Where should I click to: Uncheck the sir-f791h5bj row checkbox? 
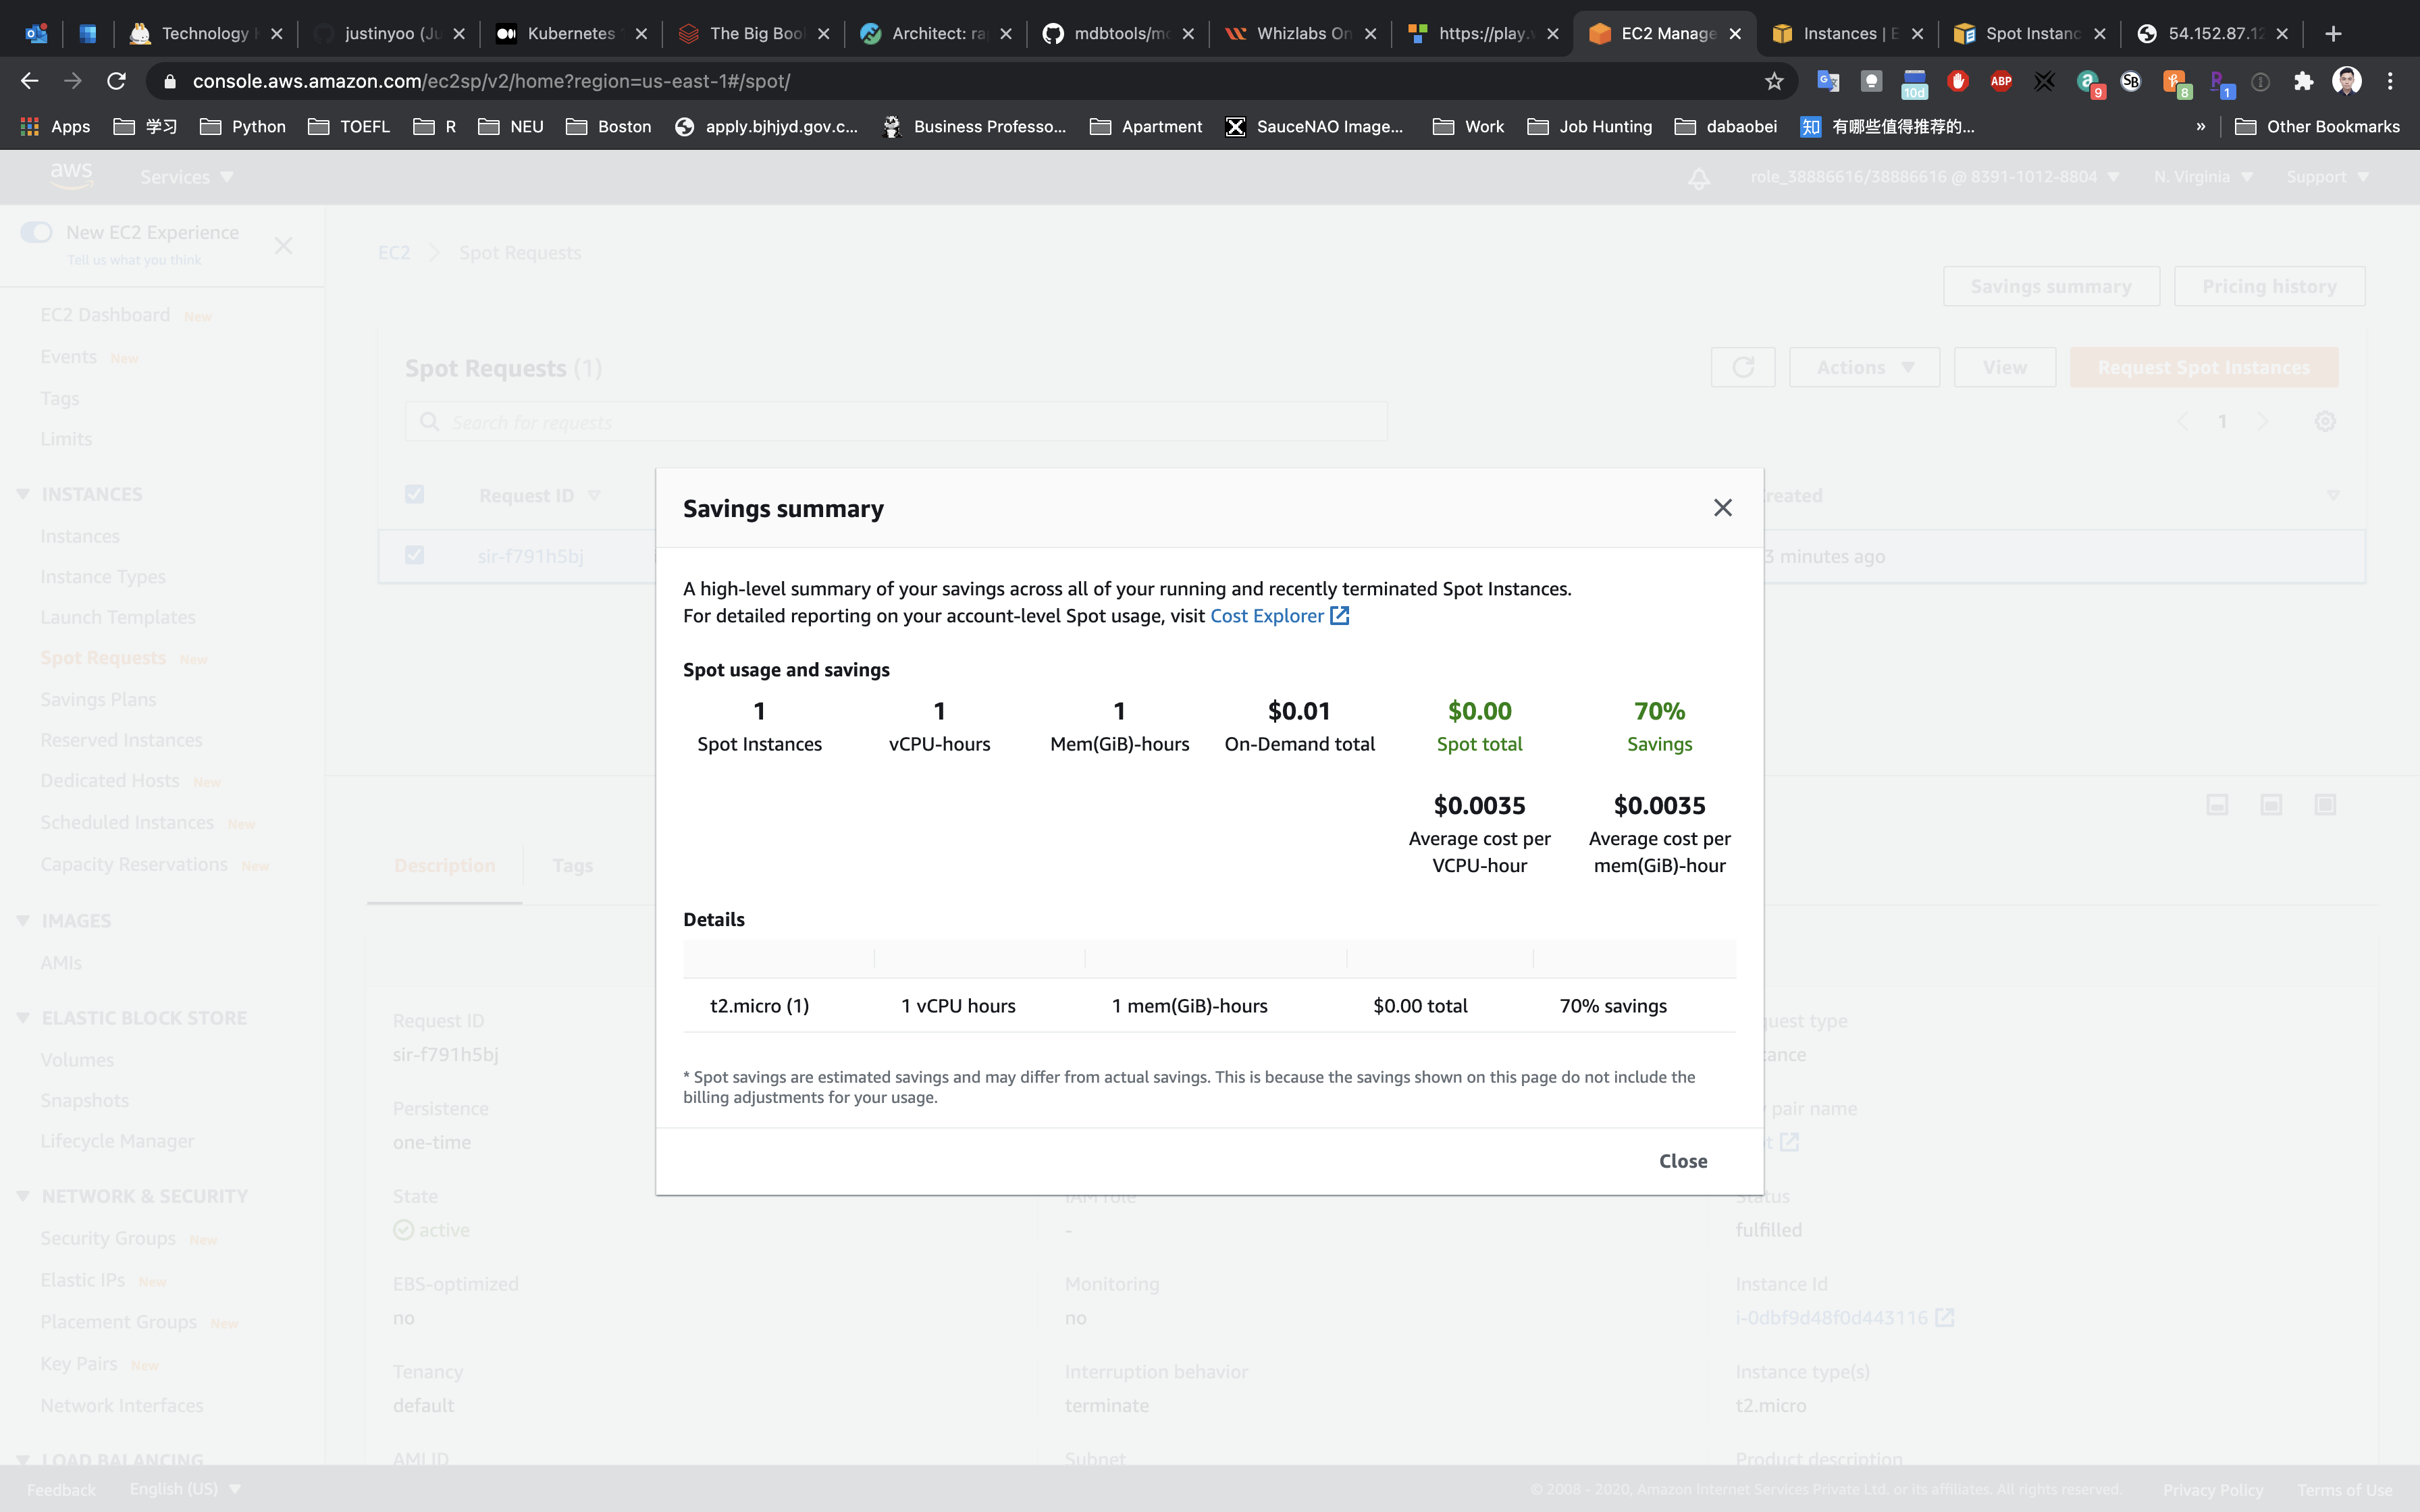[x=414, y=555]
